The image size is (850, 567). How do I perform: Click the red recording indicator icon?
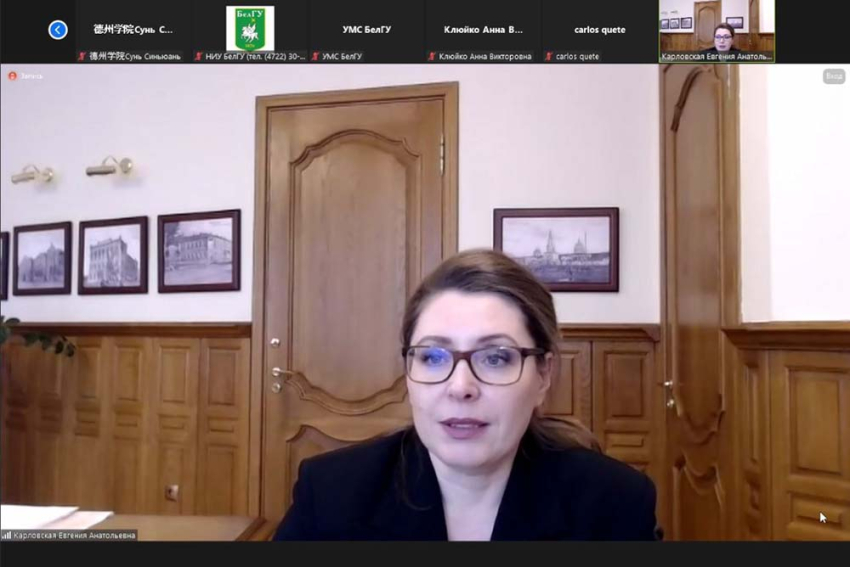[13, 76]
